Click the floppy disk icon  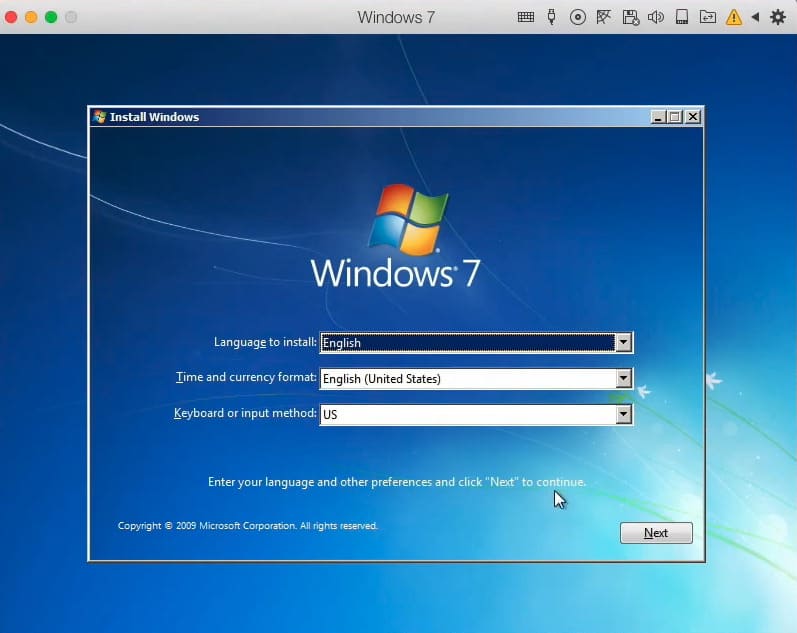coord(630,17)
